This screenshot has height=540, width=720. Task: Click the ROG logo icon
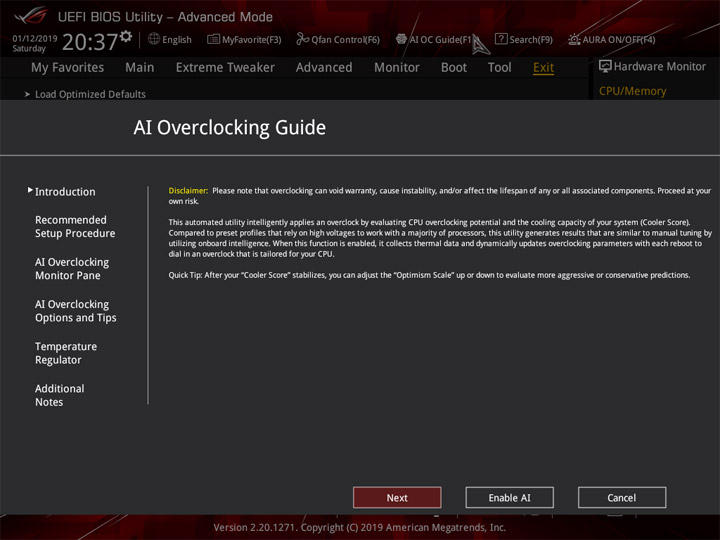click(30, 16)
